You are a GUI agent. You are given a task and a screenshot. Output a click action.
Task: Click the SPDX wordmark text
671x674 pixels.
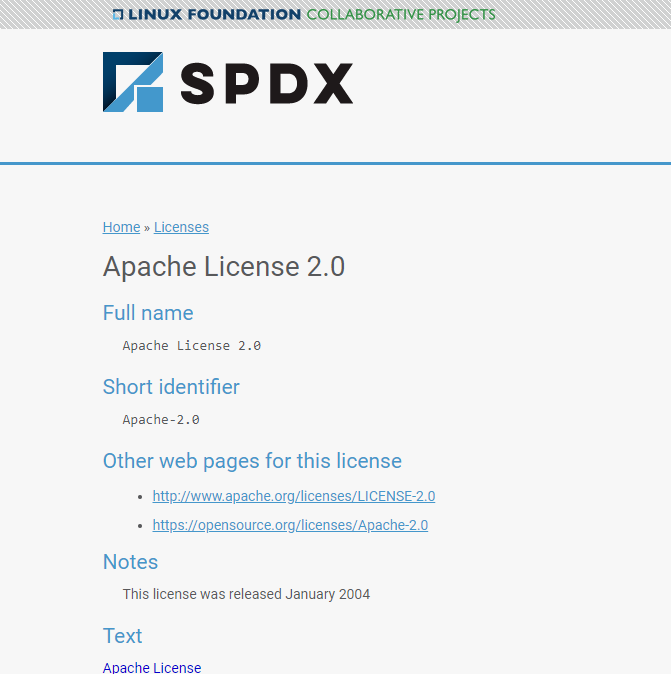(266, 83)
